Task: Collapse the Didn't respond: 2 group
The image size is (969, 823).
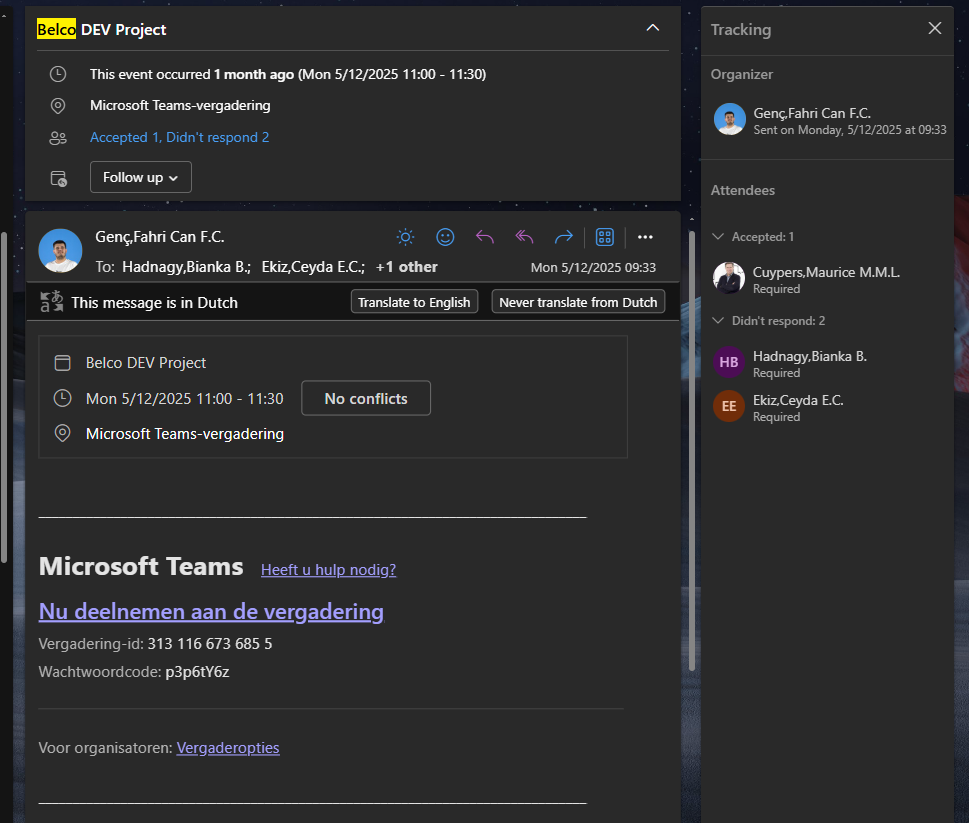Action: point(717,321)
